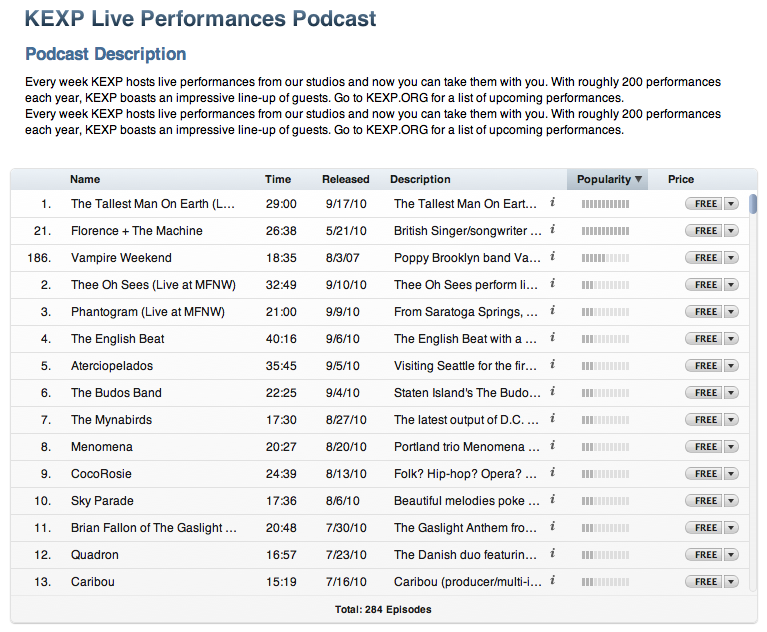Click info icon for The Budos Band
This screenshot has width=767, height=632.
552,391
